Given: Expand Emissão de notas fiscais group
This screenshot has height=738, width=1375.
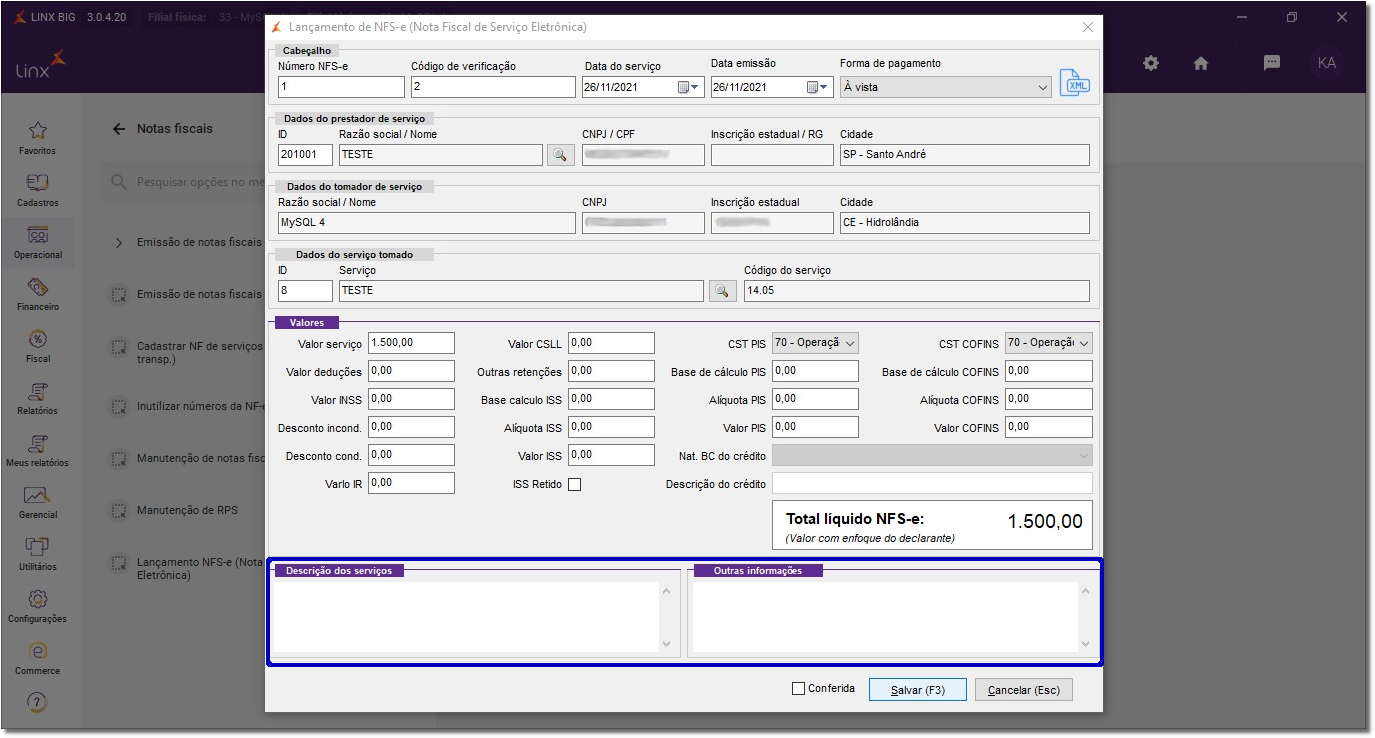Looking at the screenshot, I should coord(119,243).
